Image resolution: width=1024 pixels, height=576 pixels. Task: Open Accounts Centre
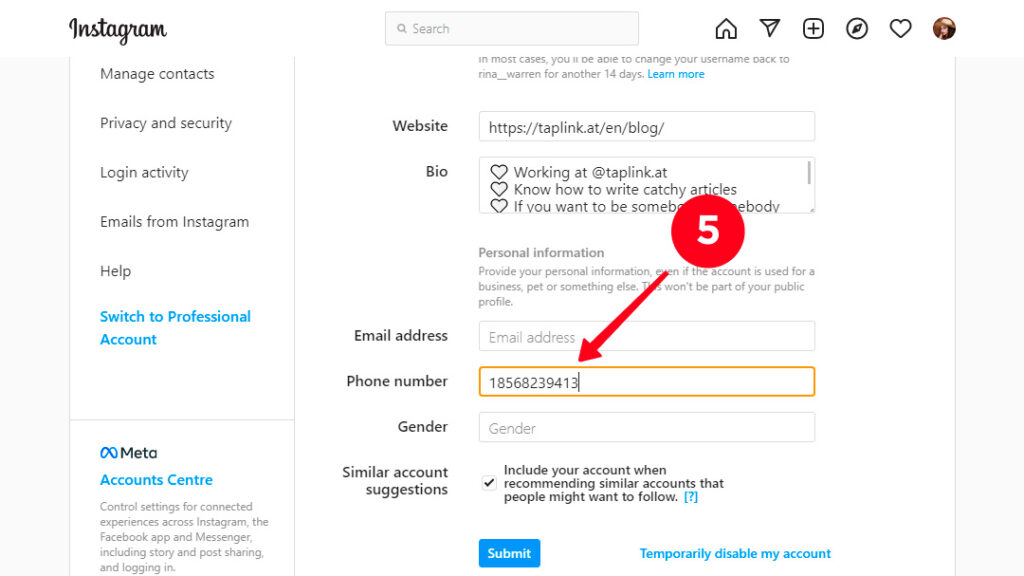156,480
